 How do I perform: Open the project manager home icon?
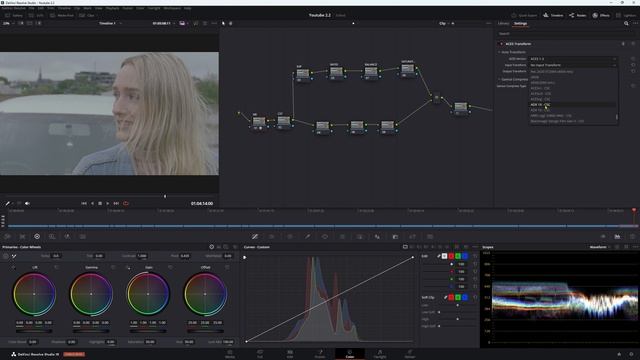coord(619,354)
